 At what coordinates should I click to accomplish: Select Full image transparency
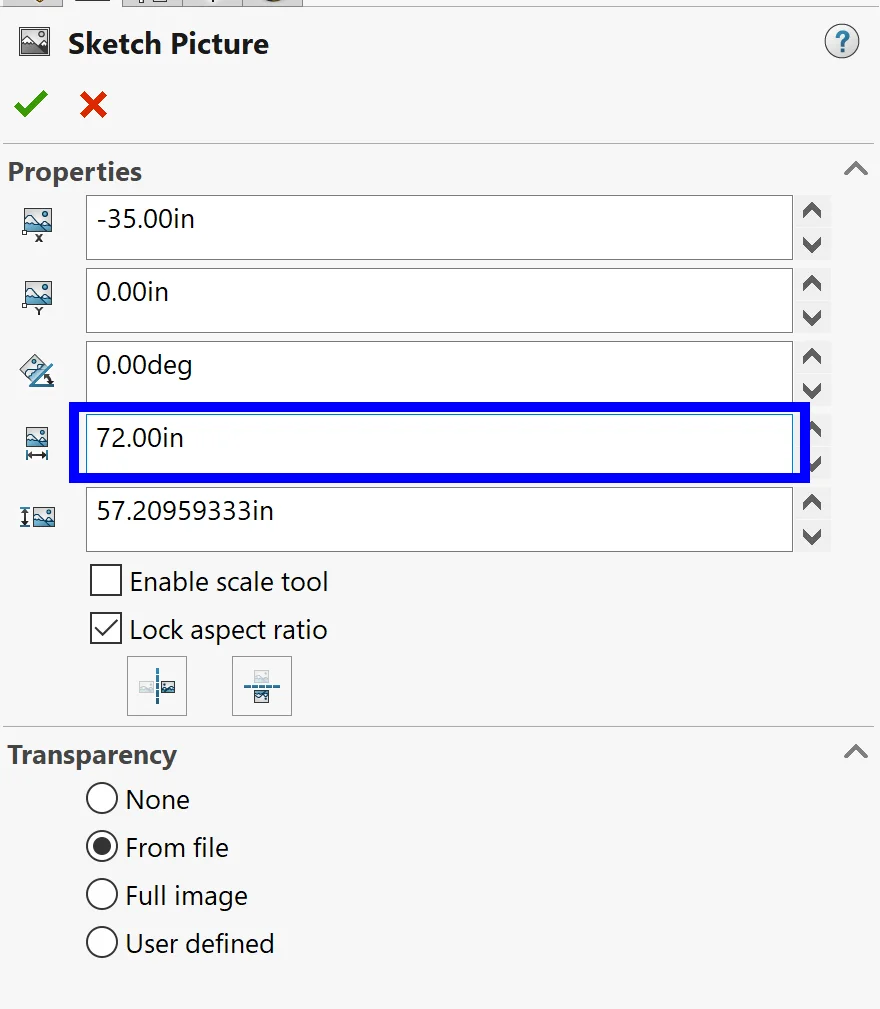click(102, 895)
